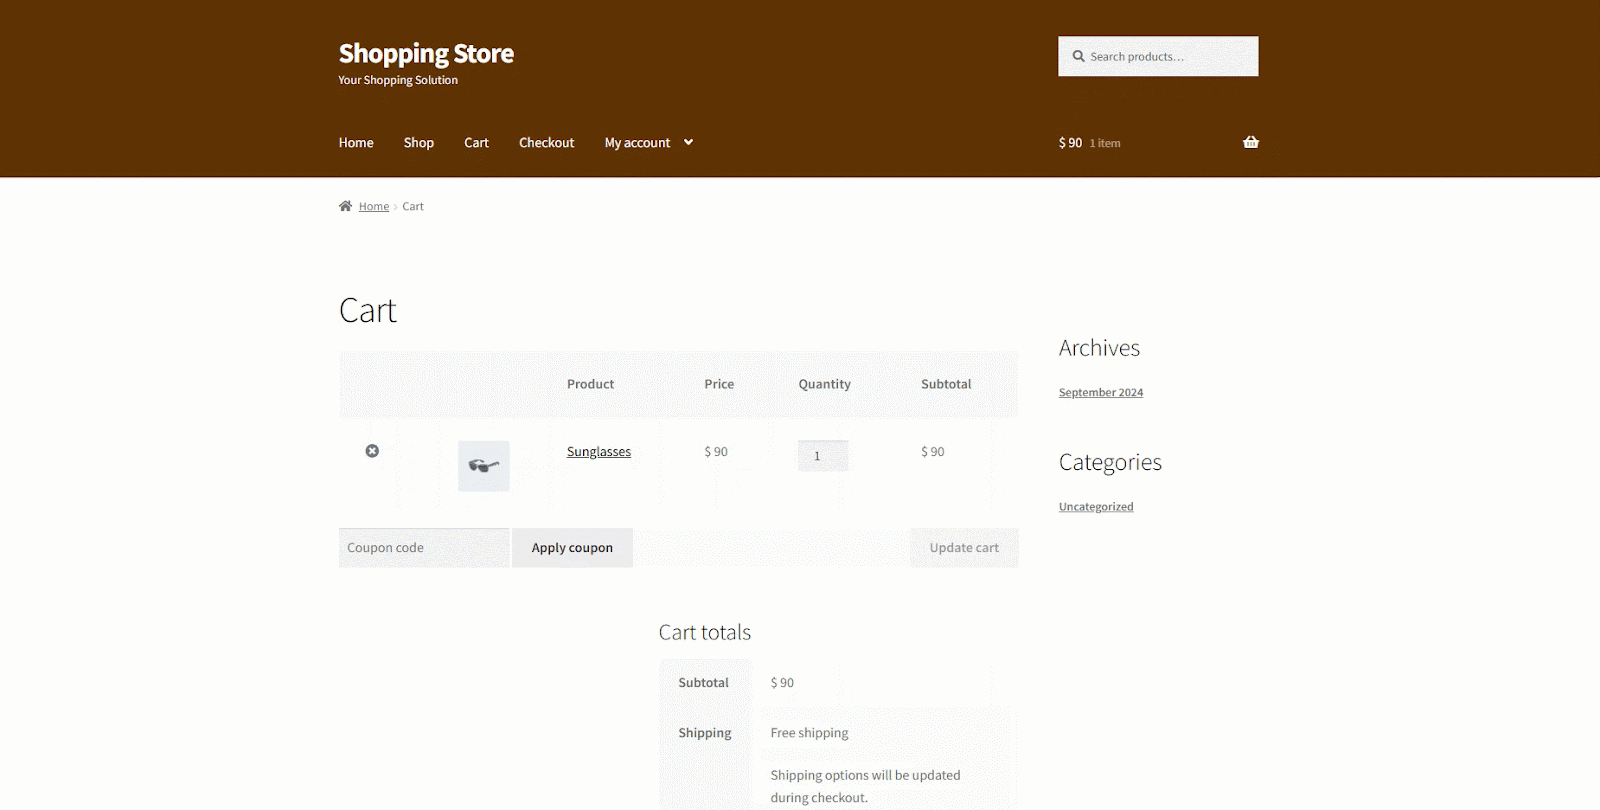Click the Search products field
Screen dimensions: 1600x810
pyautogui.click(x=1168, y=57)
